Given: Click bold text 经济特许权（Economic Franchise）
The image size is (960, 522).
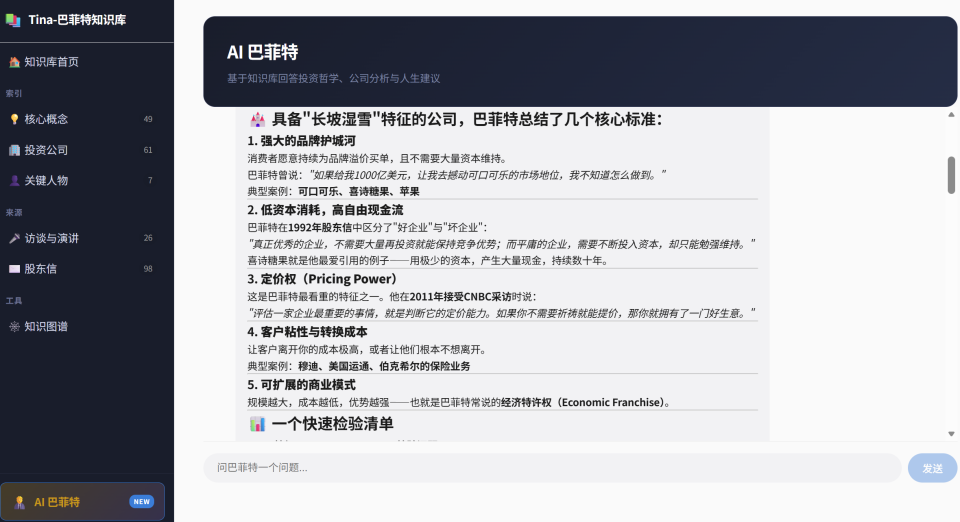Looking at the screenshot, I should [582, 403].
